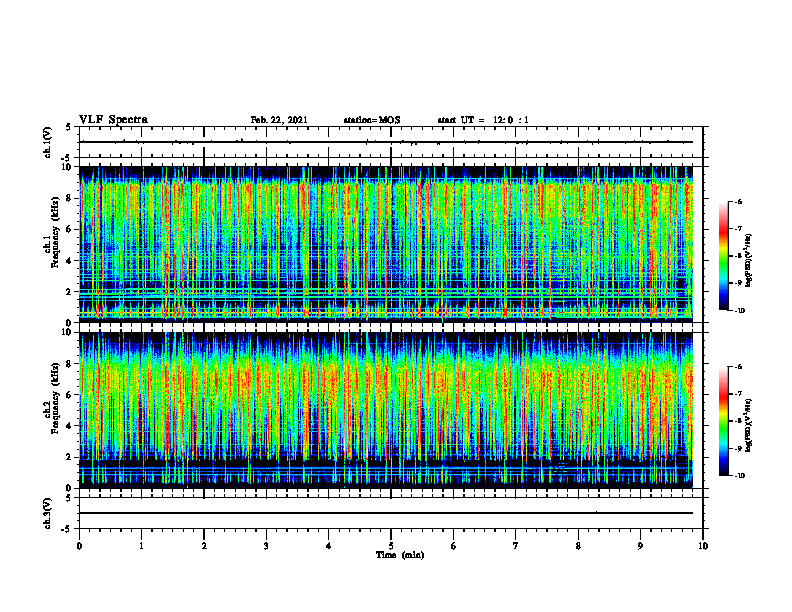Click the ch.3 voltage waveform trace

click(386, 513)
